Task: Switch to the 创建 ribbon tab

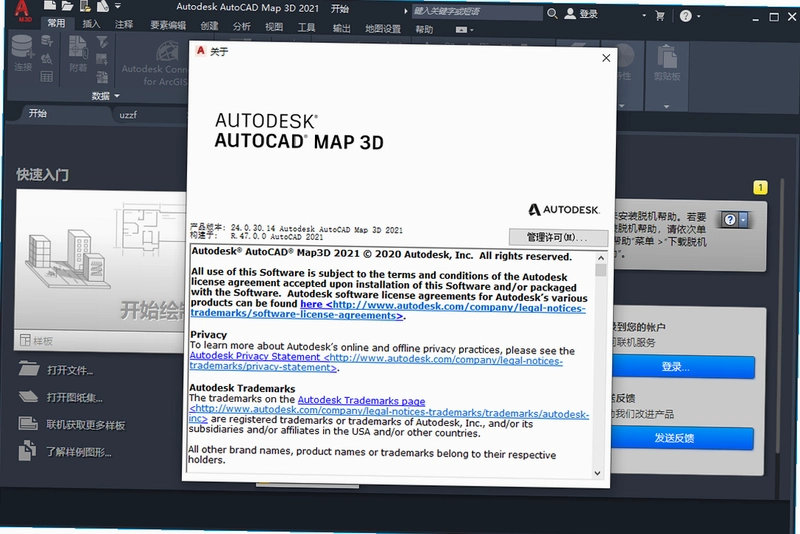Action: coord(209,26)
